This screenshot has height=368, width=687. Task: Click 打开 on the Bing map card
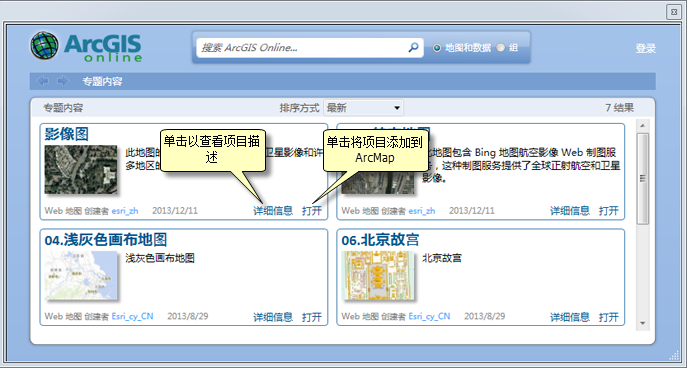coord(609,211)
